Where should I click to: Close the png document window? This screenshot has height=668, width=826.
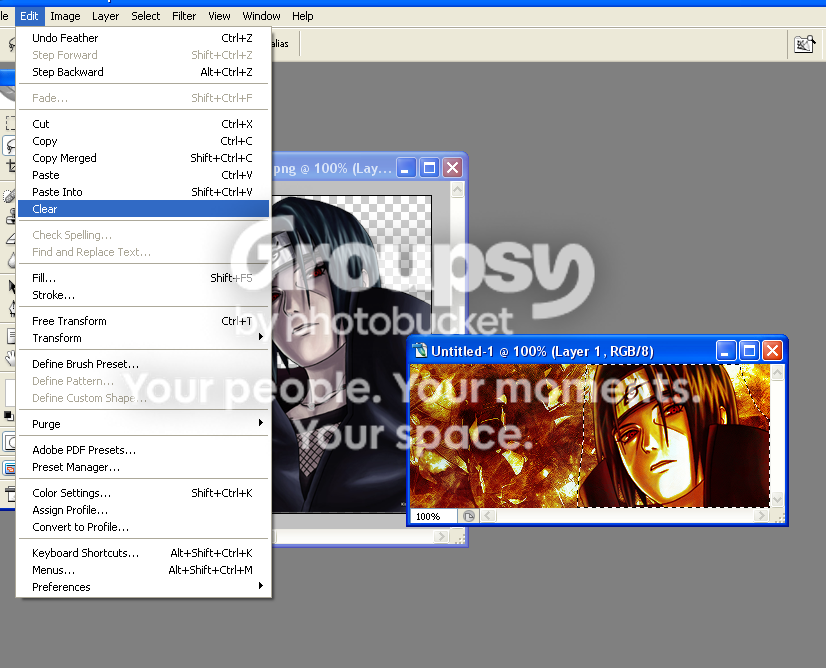pos(452,168)
